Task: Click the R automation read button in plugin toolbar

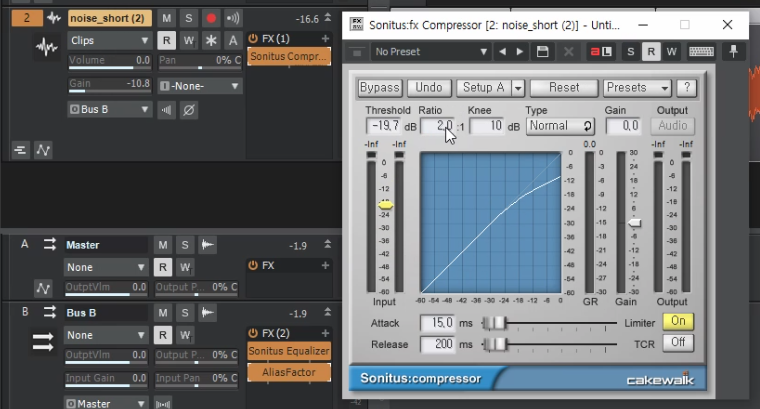Action: (651, 52)
